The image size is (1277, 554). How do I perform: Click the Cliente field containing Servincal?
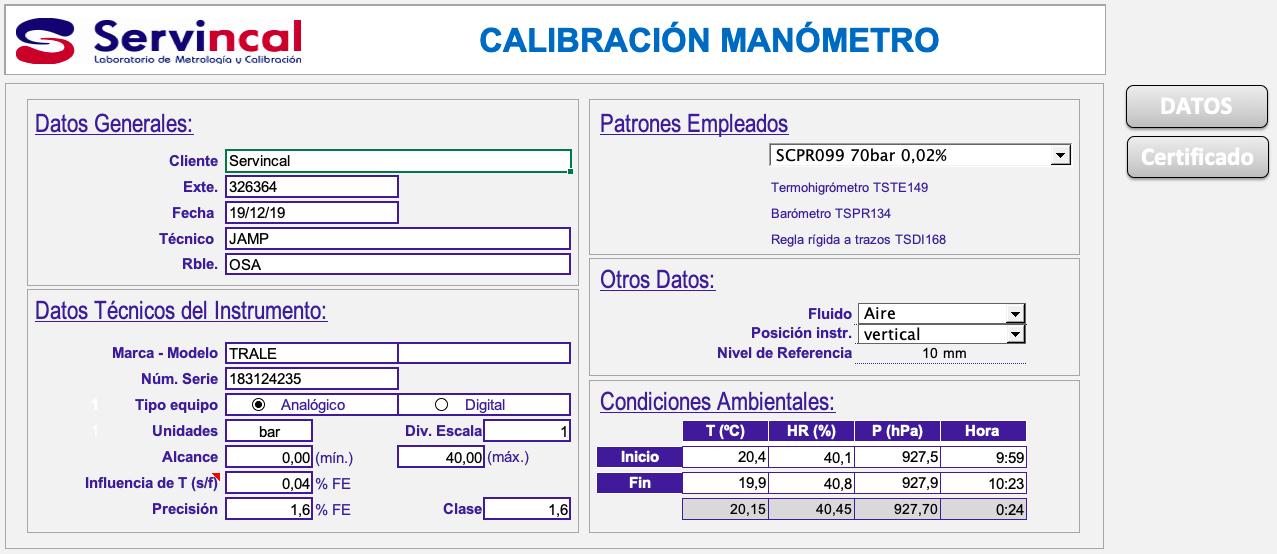tap(398, 160)
